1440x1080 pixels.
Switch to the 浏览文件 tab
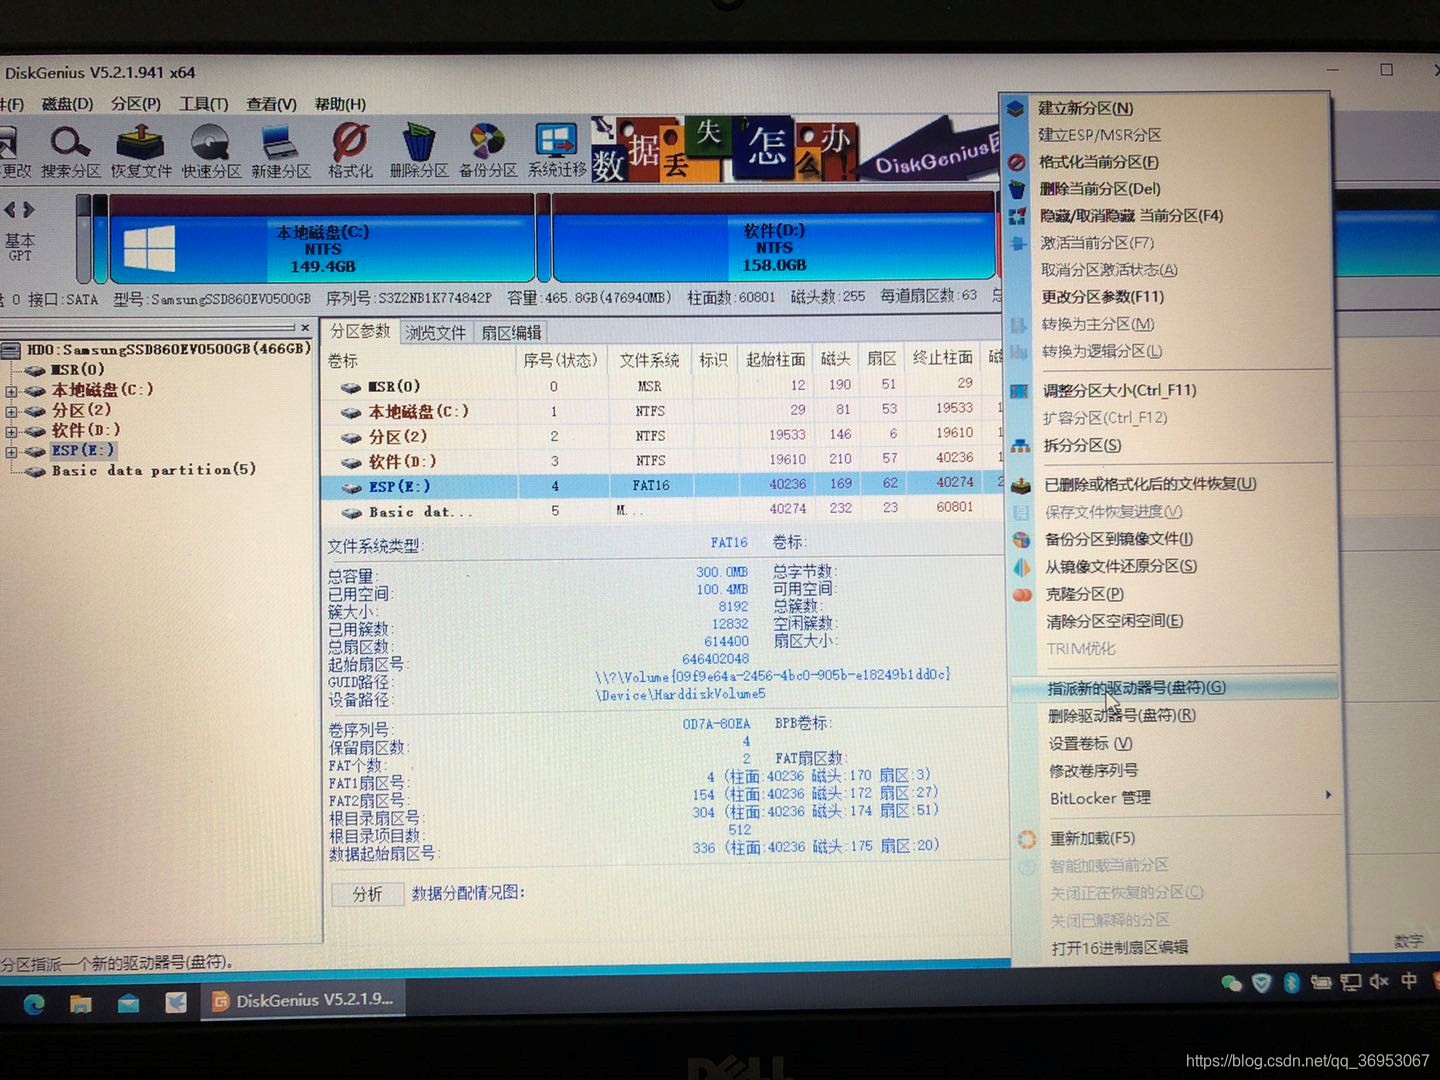[x=436, y=332]
